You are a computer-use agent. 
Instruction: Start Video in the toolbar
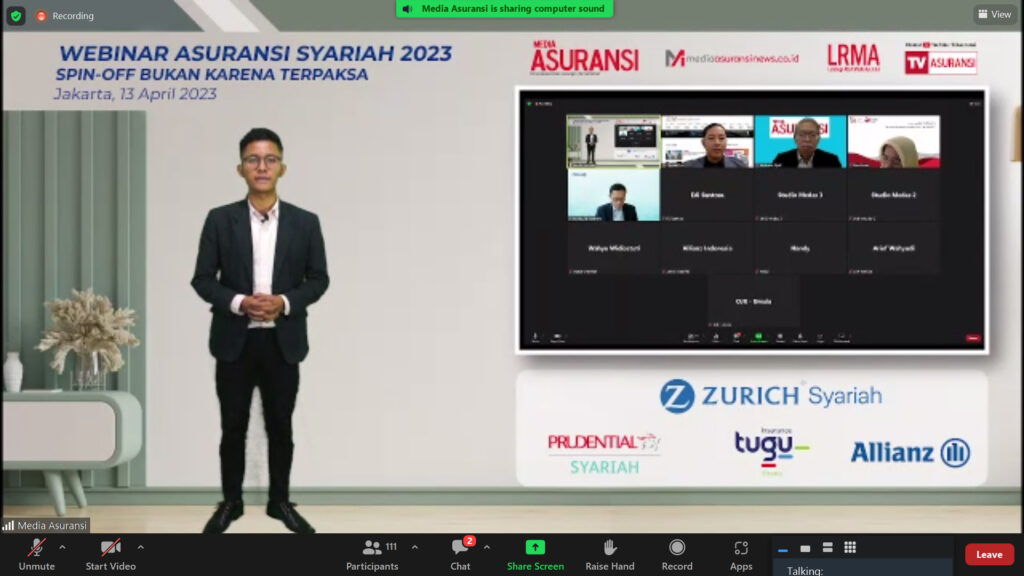(110, 554)
